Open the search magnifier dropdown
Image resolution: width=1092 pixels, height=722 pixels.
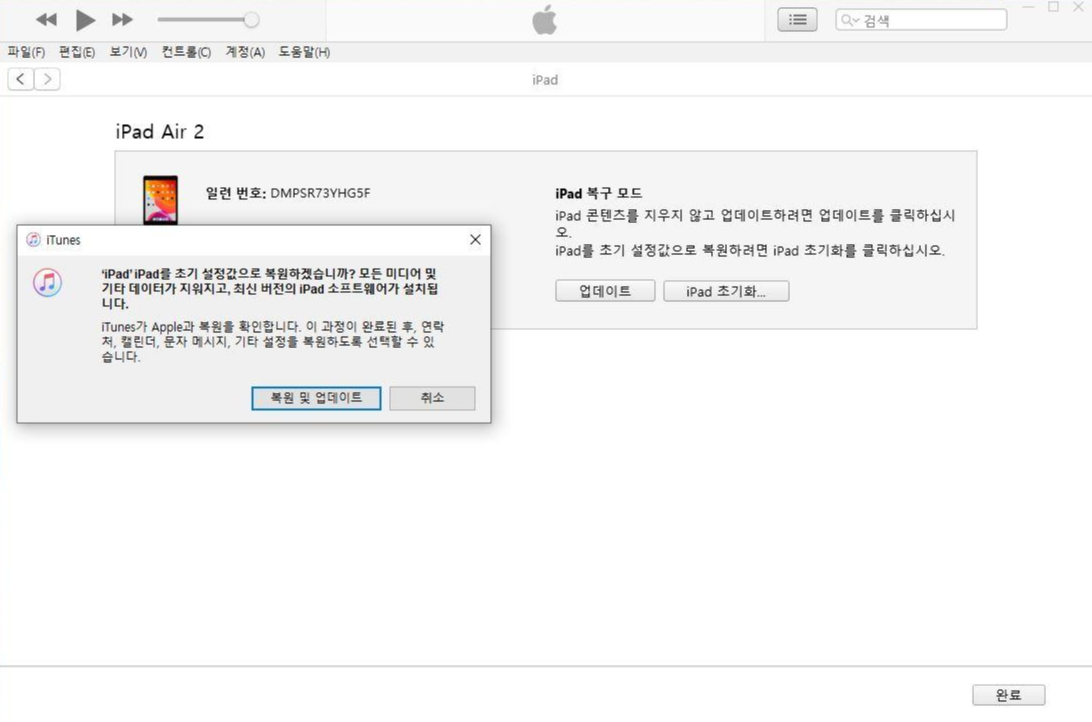850,20
